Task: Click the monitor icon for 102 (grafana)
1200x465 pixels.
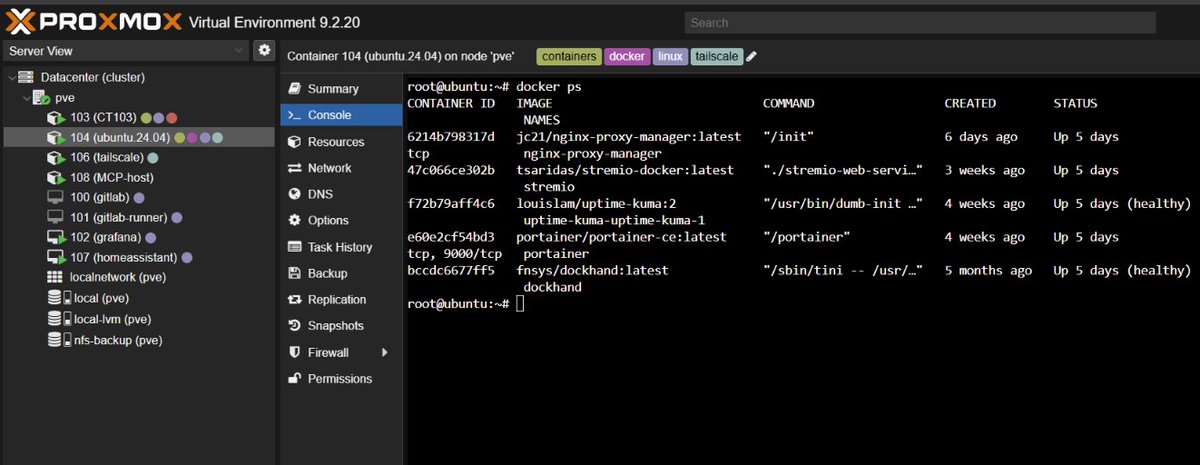Action: pos(56,238)
